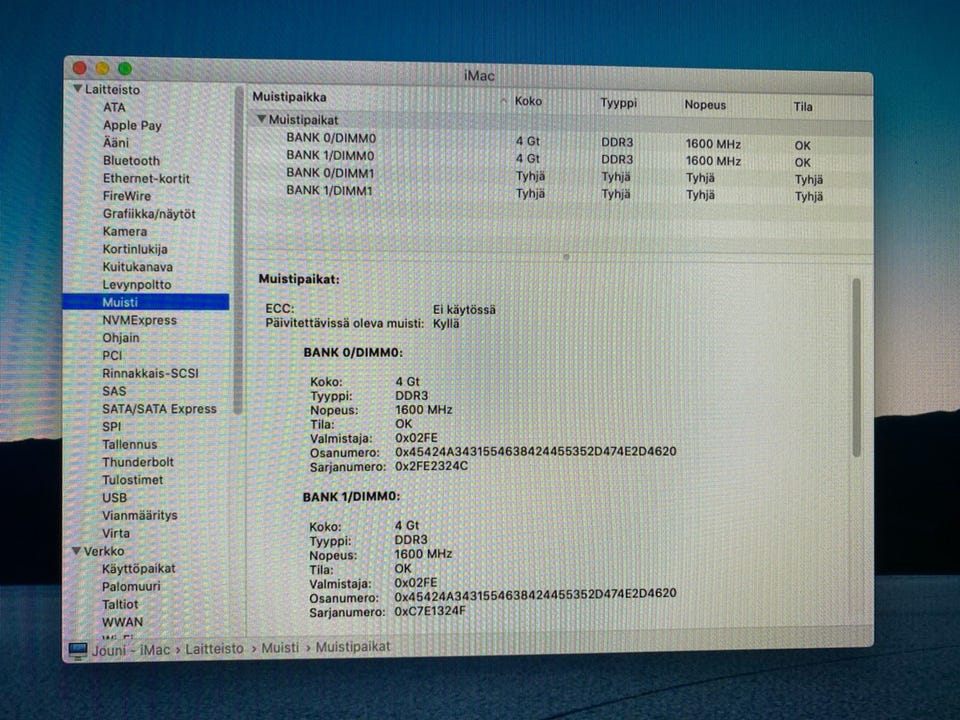The image size is (960, 720).
Task: Click the yellow minimize window button
Action: [102, 68]
